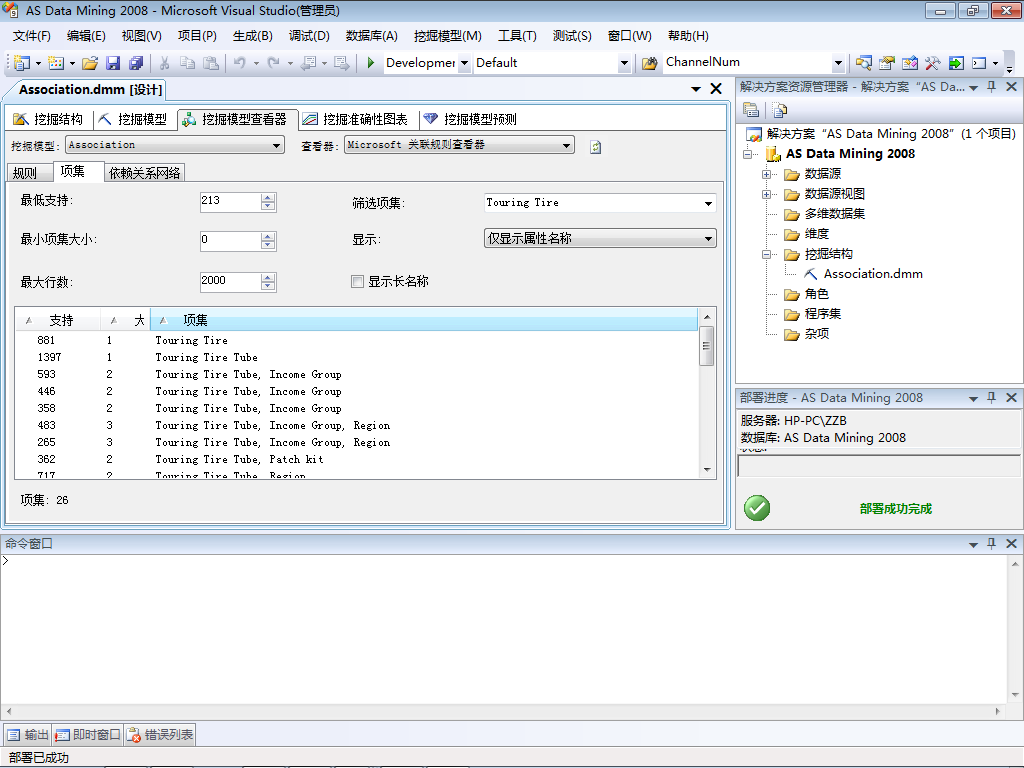Click the Find in Files icon beside ChannelNum
This screenshot has width=1024, height=768.
(649, 63)
